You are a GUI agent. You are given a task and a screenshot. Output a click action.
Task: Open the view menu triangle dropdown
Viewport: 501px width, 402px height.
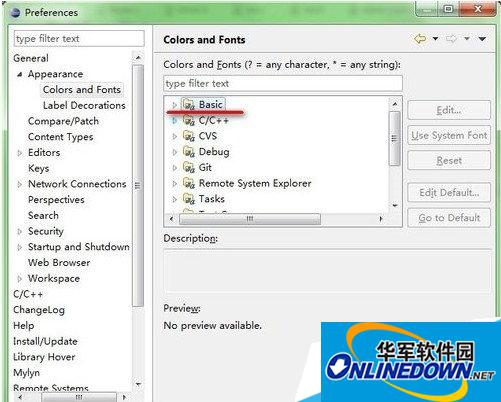tap(482, 39)
